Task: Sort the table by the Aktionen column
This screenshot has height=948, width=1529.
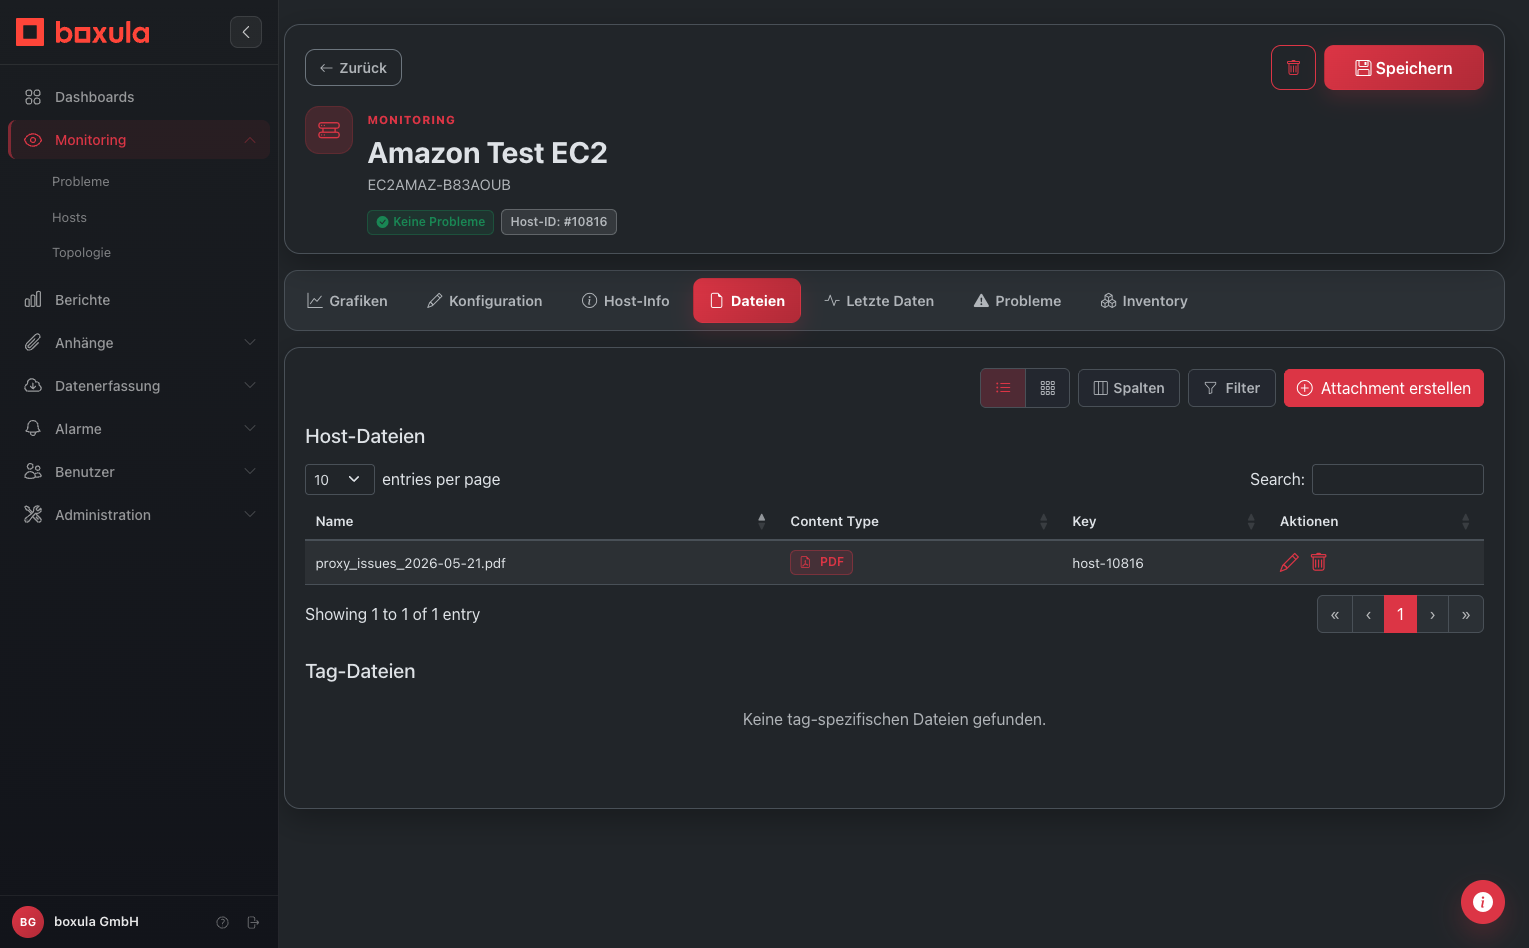Action: click(x=1377, y=521)
